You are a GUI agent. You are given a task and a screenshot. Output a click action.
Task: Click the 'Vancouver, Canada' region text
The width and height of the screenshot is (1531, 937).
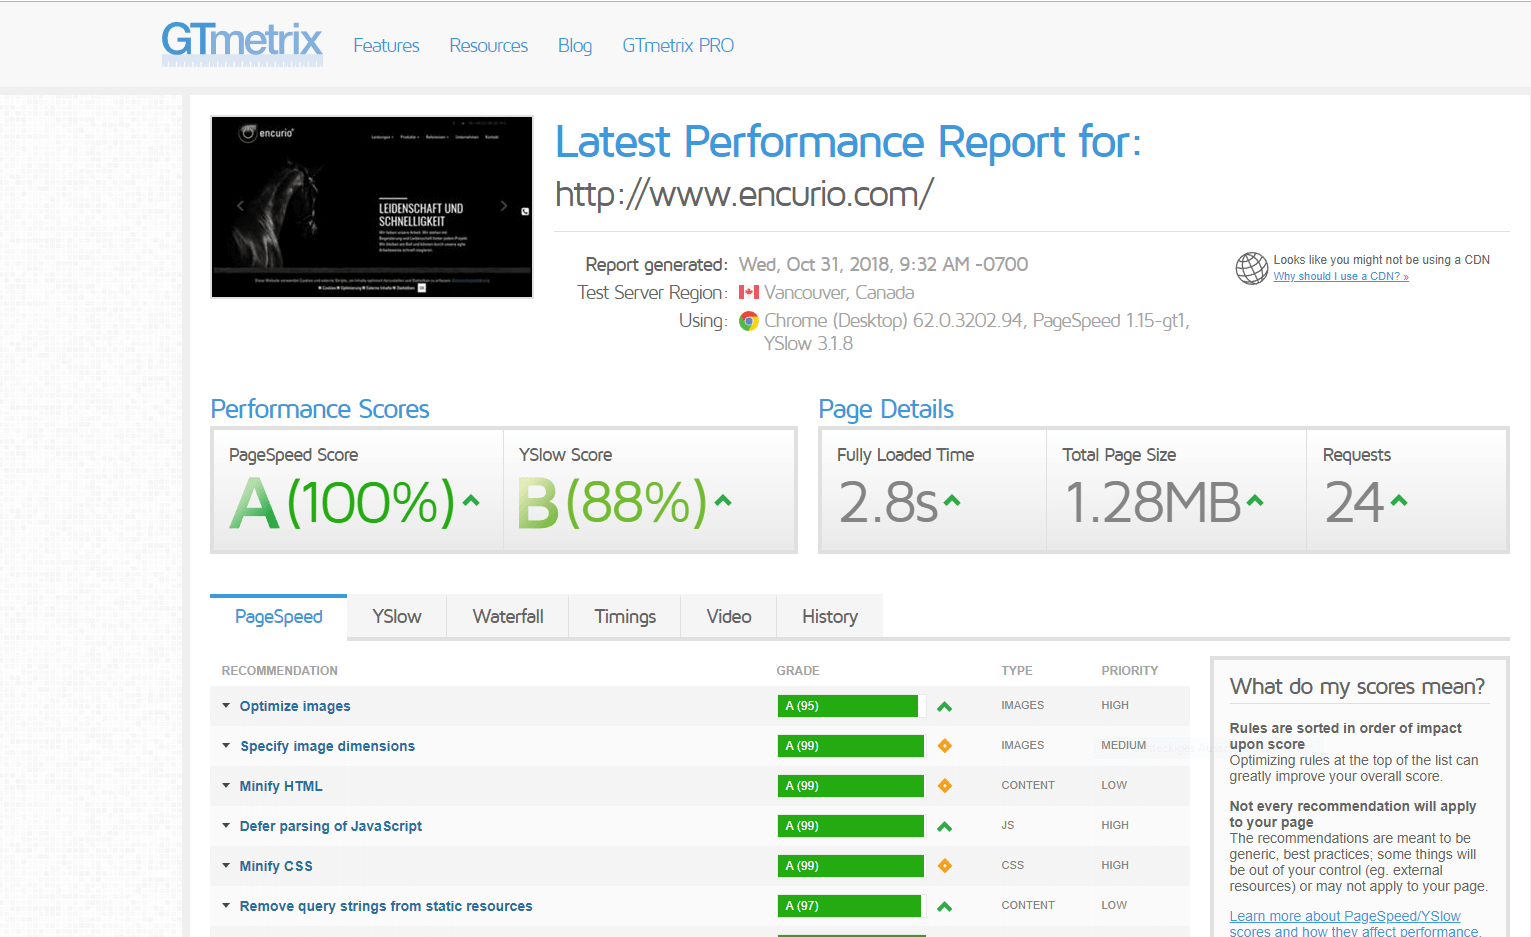(839, 293)
